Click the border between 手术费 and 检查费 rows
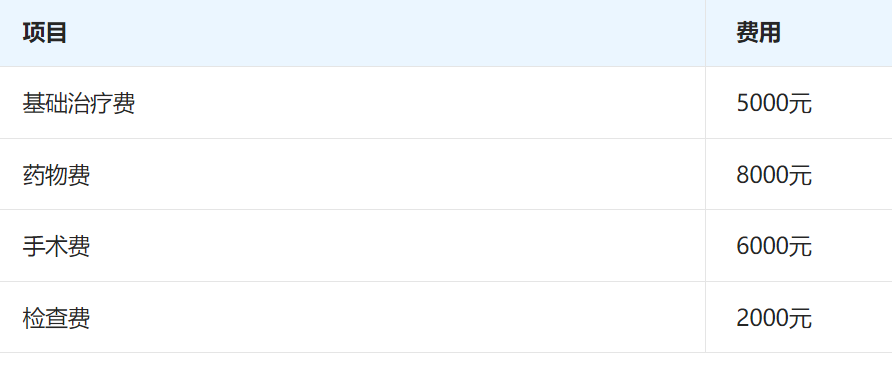892x372 pixels. [x=446, y=282]
